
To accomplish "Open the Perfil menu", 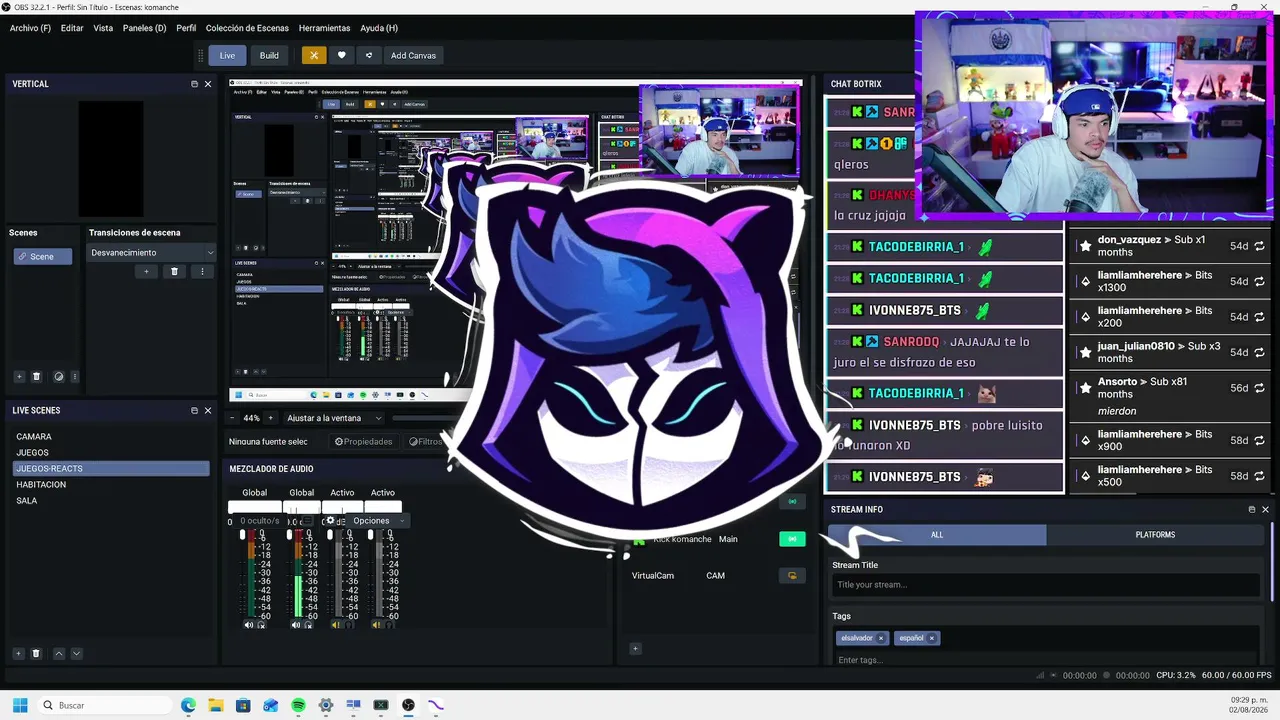I will pos(186,28).
